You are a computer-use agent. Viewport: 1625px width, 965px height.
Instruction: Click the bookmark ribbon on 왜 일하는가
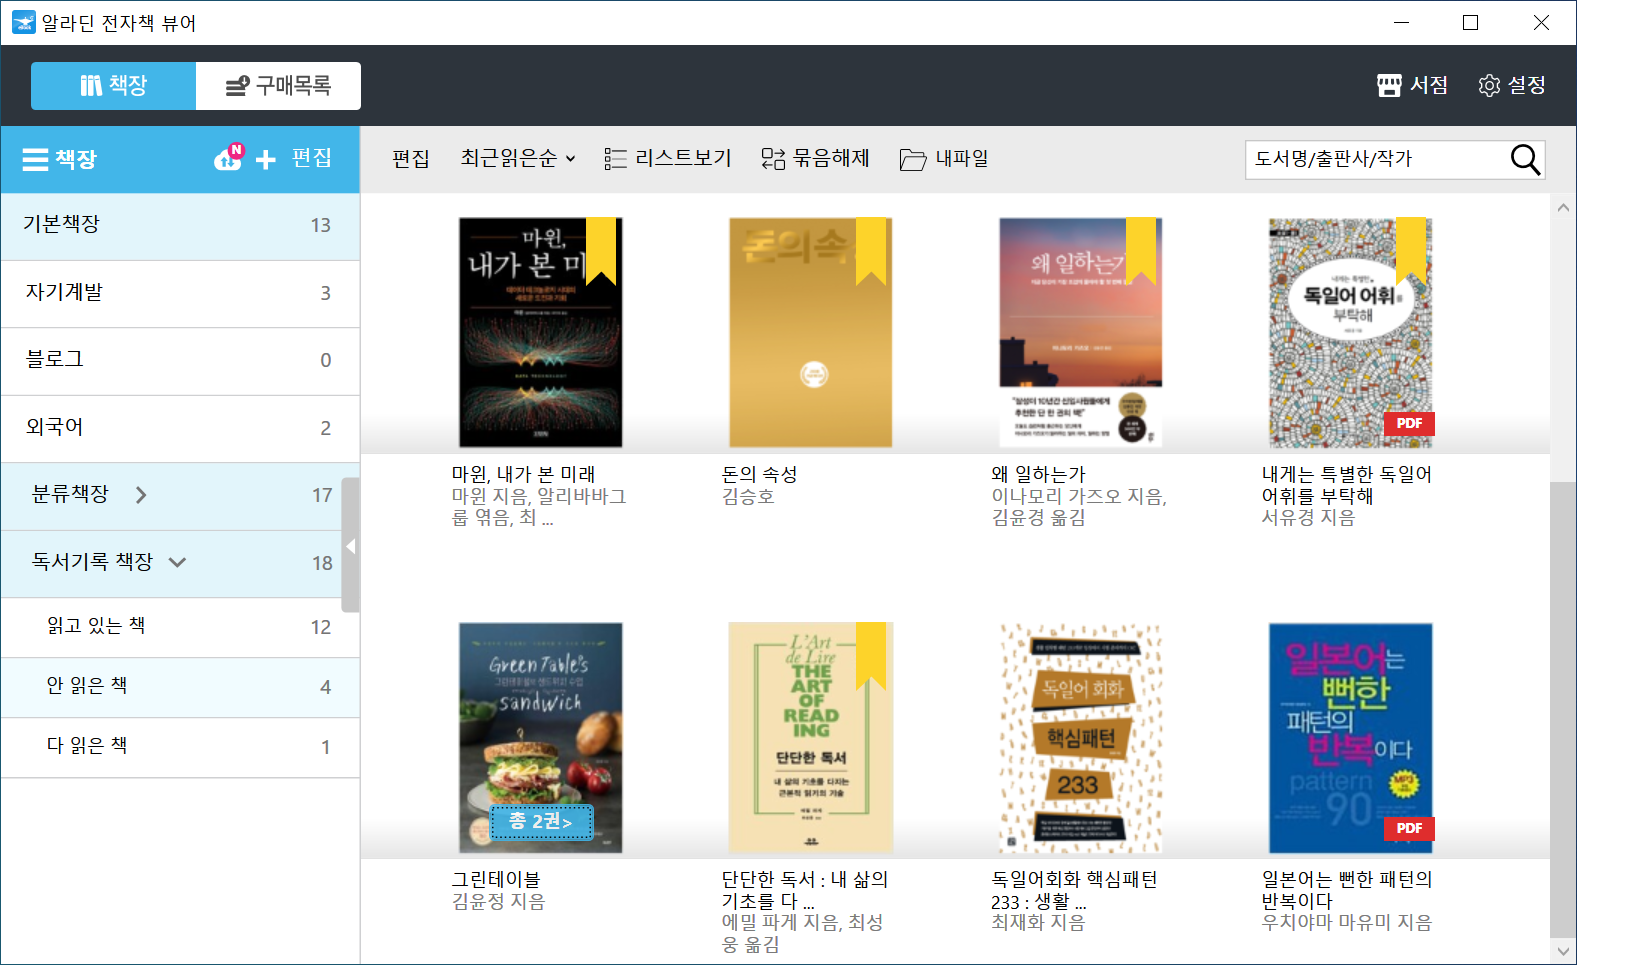coord(1141,251)
